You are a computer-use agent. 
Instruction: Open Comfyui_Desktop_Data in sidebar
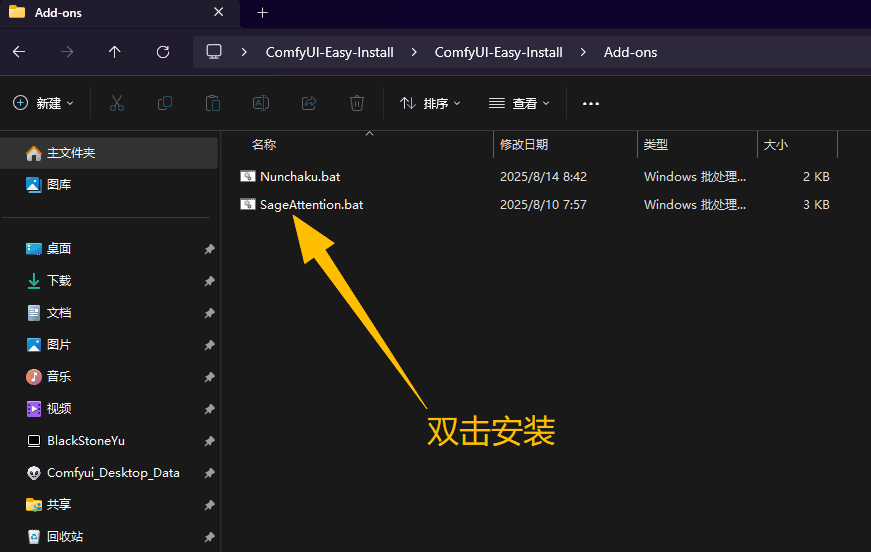pyautogui.click(x=113, y=473)
